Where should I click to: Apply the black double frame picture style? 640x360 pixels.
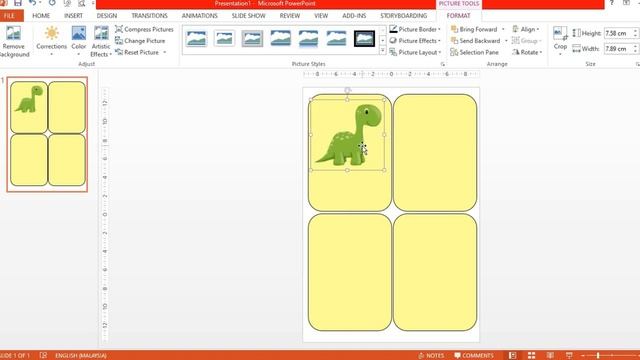tap(364, 39)
